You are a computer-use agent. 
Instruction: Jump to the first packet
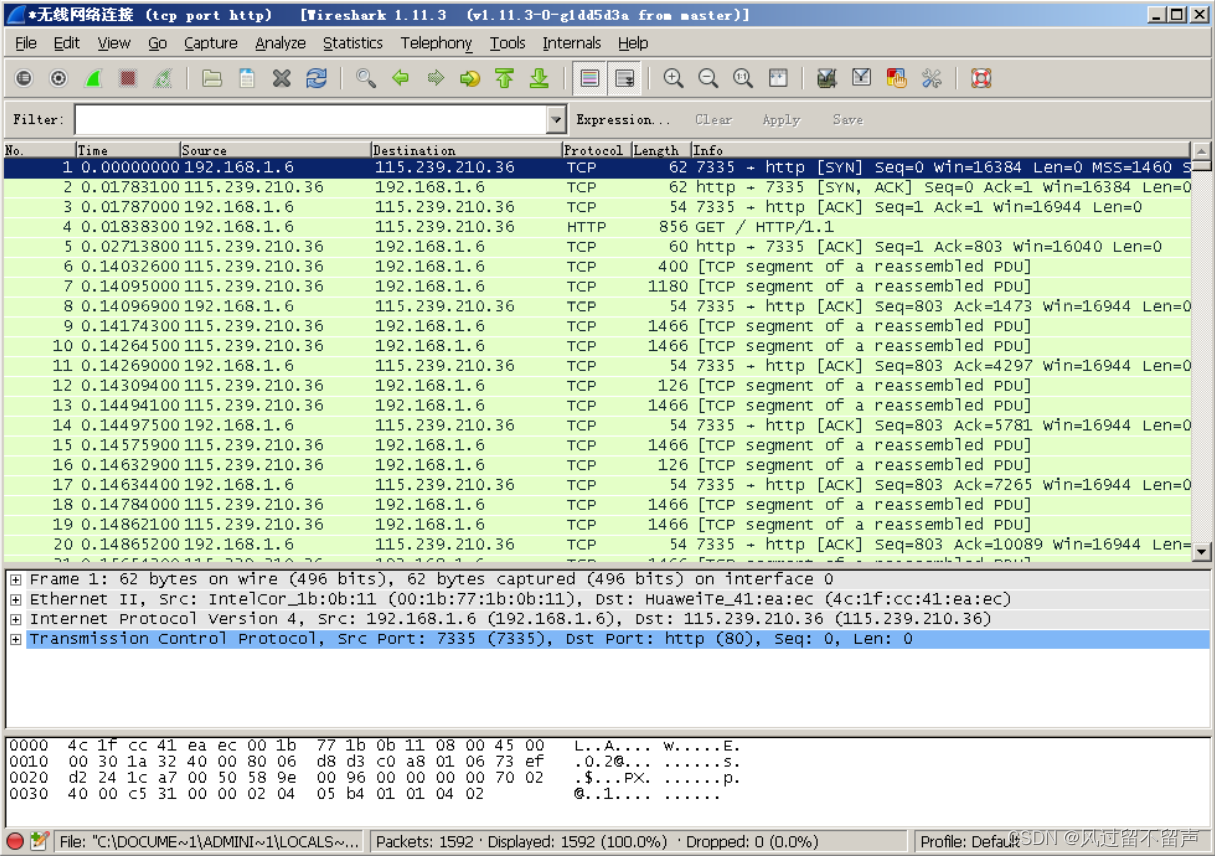click(x=504, y=78)
